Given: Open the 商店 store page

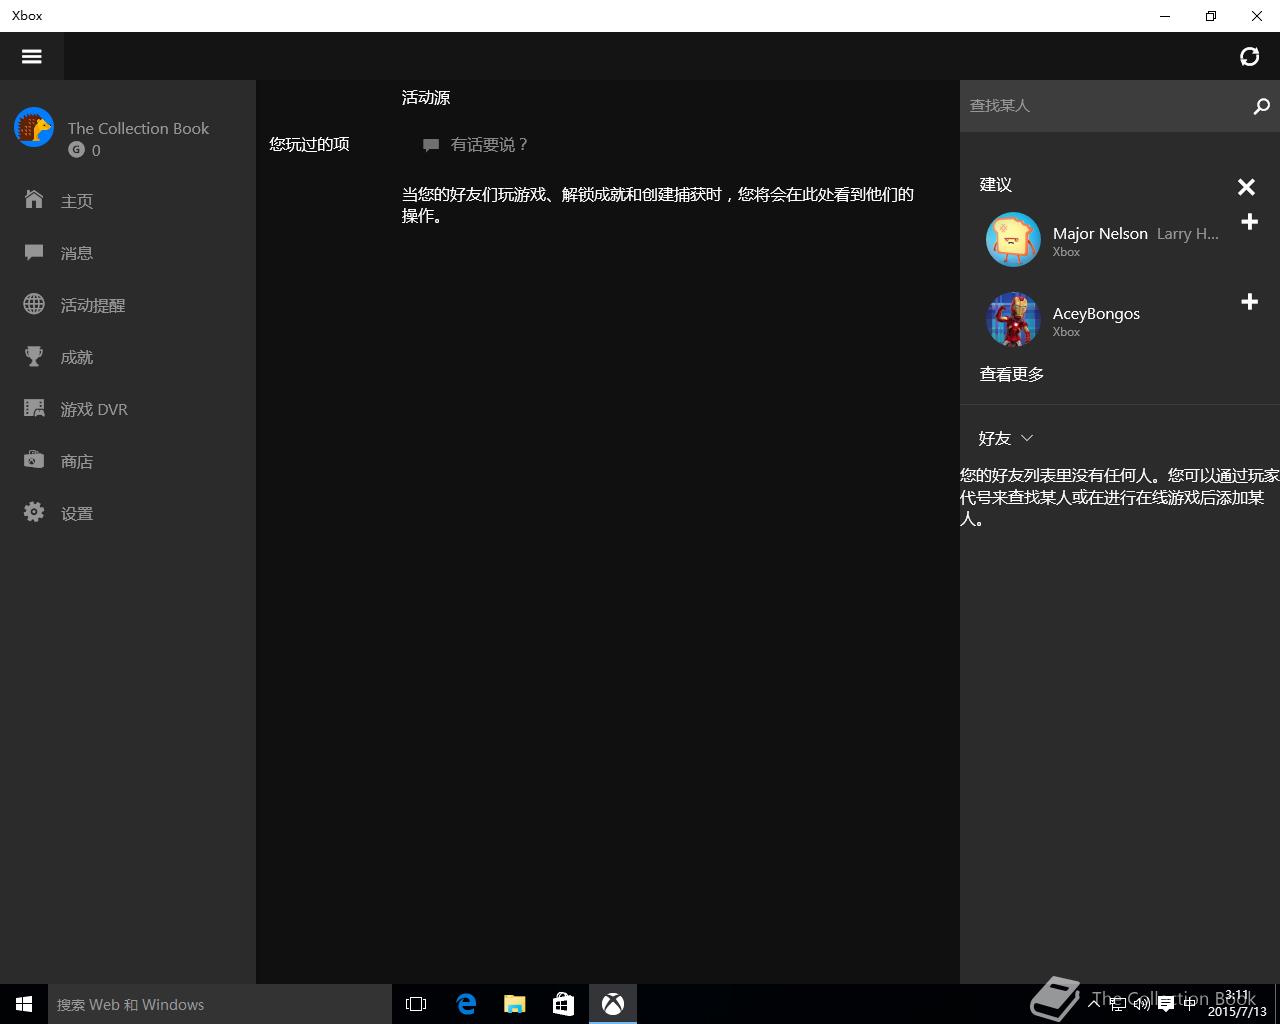Looking at the screenshot, I should [77, 461].
